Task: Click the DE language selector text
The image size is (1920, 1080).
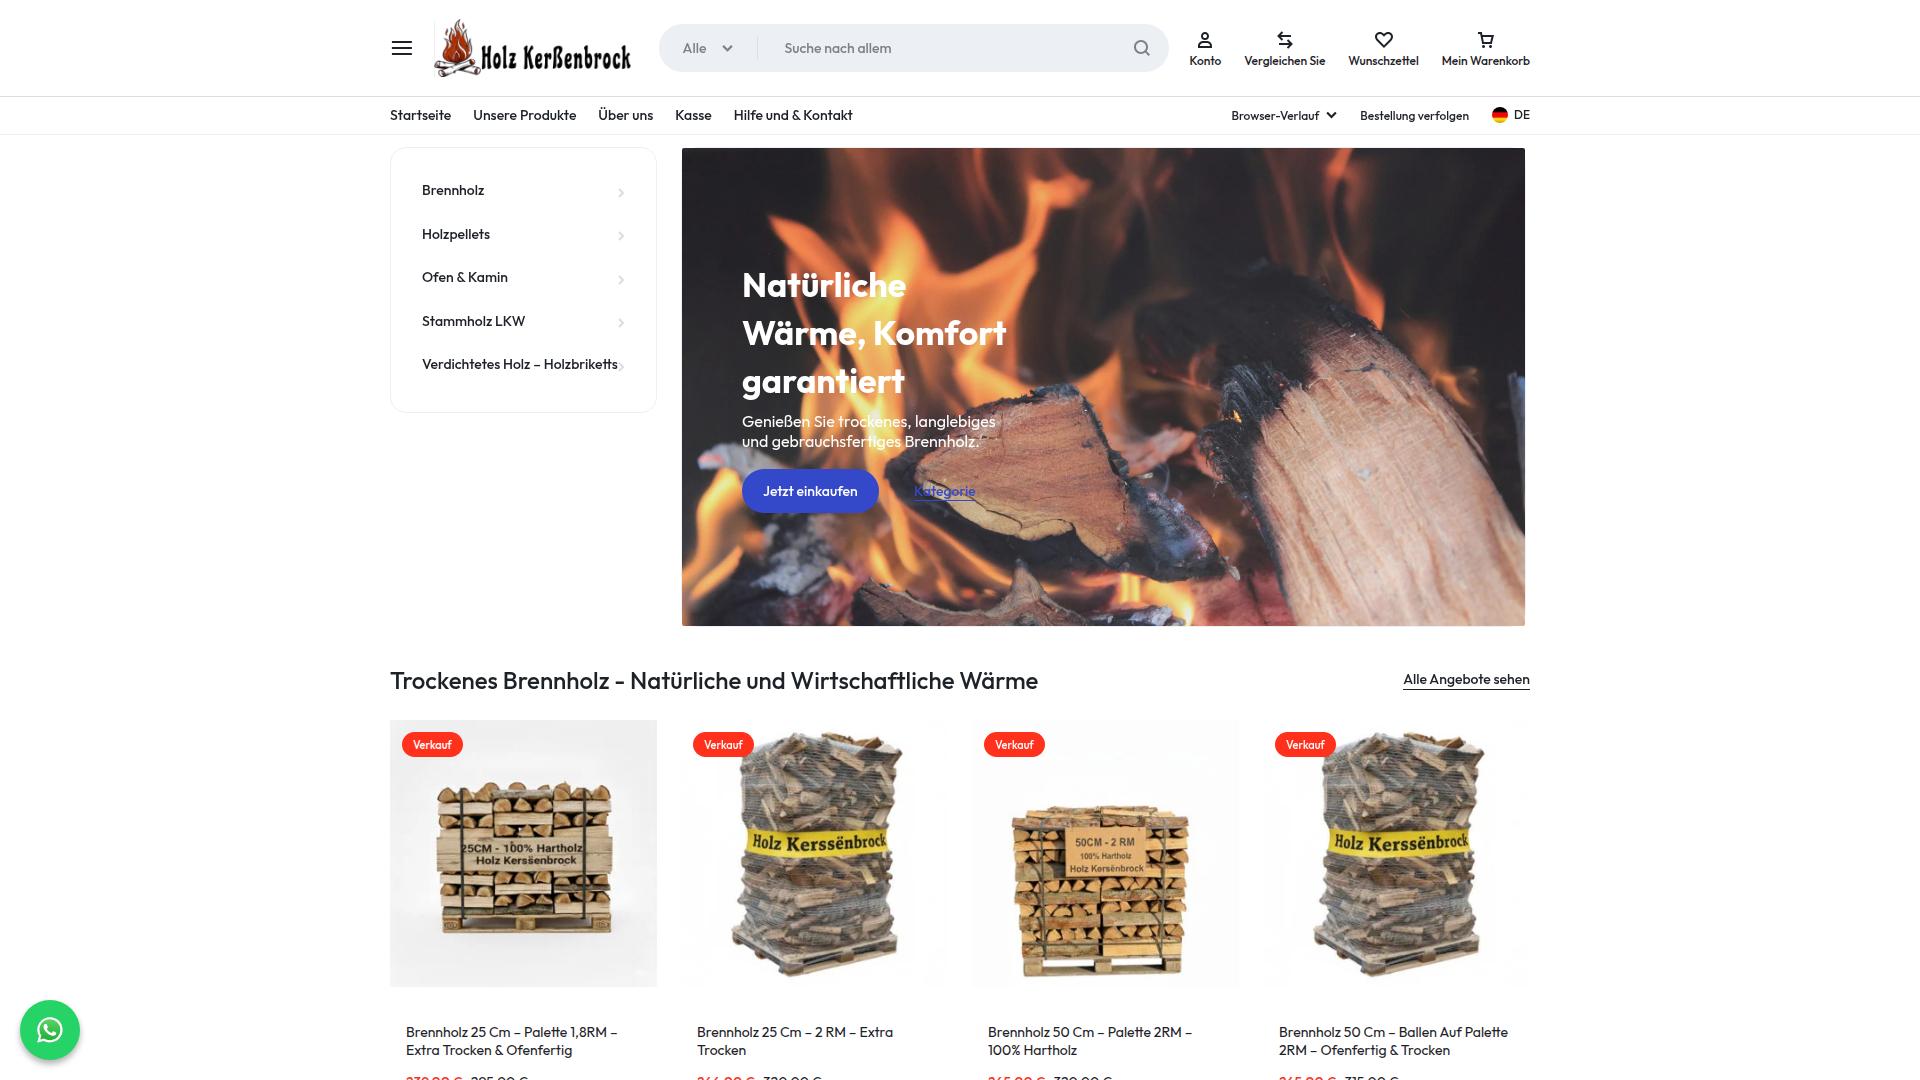Action: [1522, 115]
